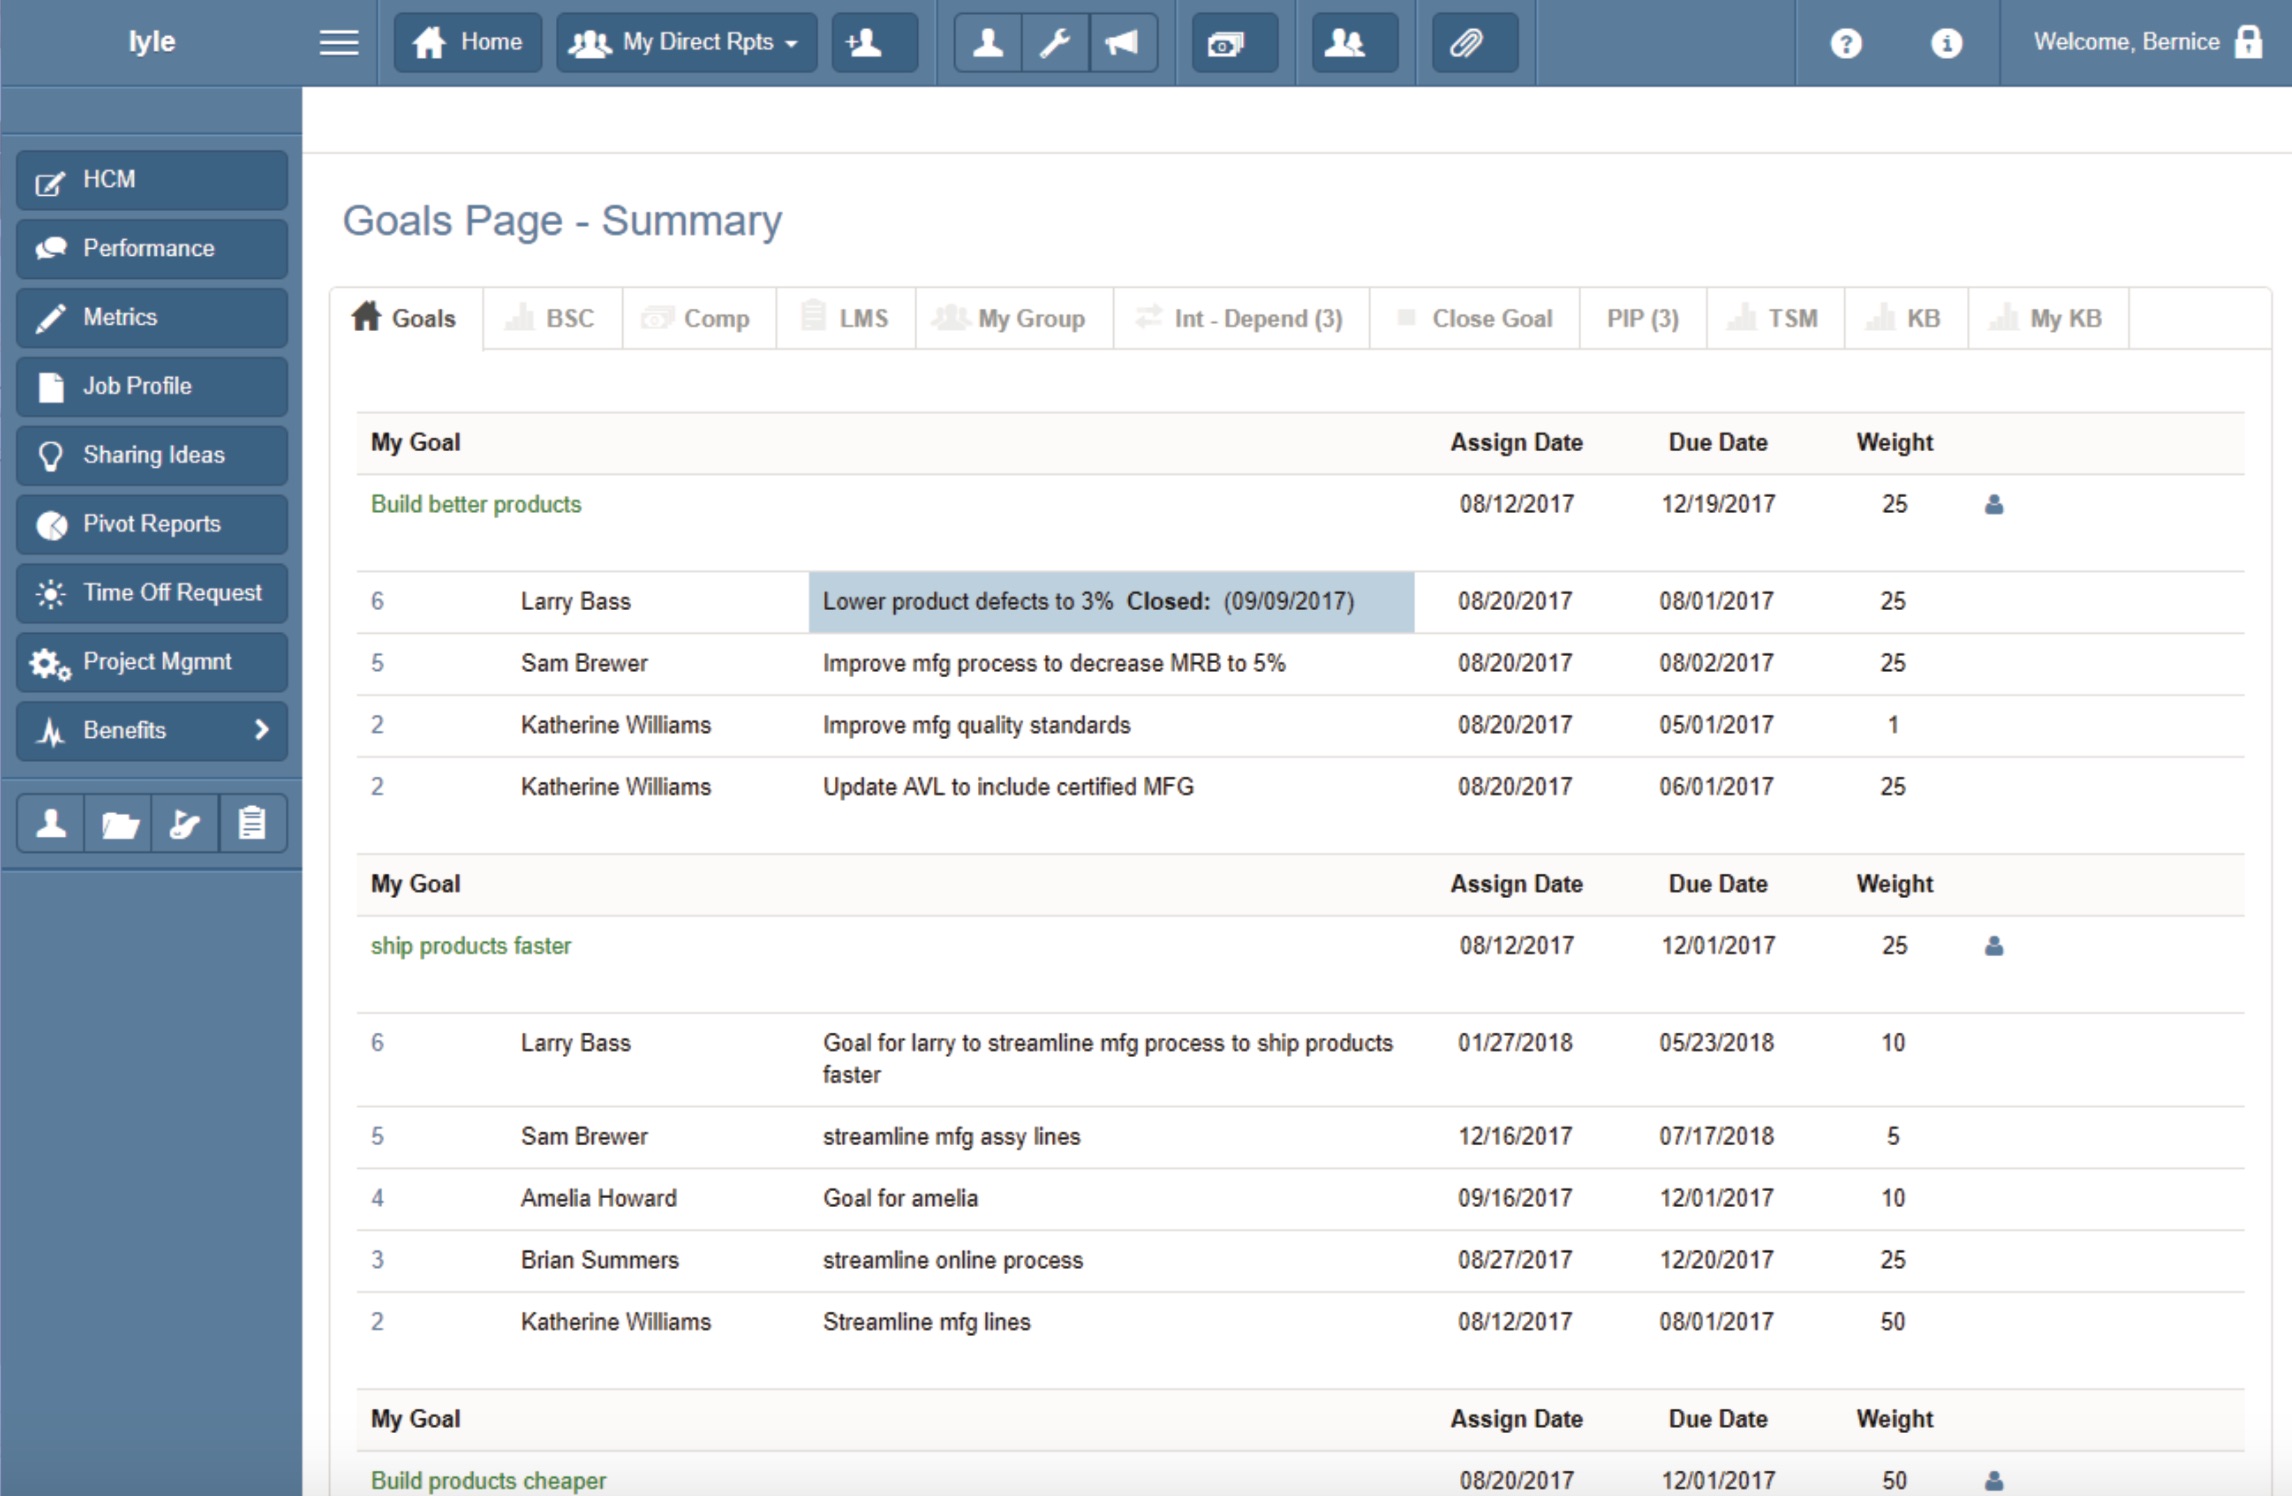Open the Performance sidebar section

pyautogui.click(x=152, y=248)
